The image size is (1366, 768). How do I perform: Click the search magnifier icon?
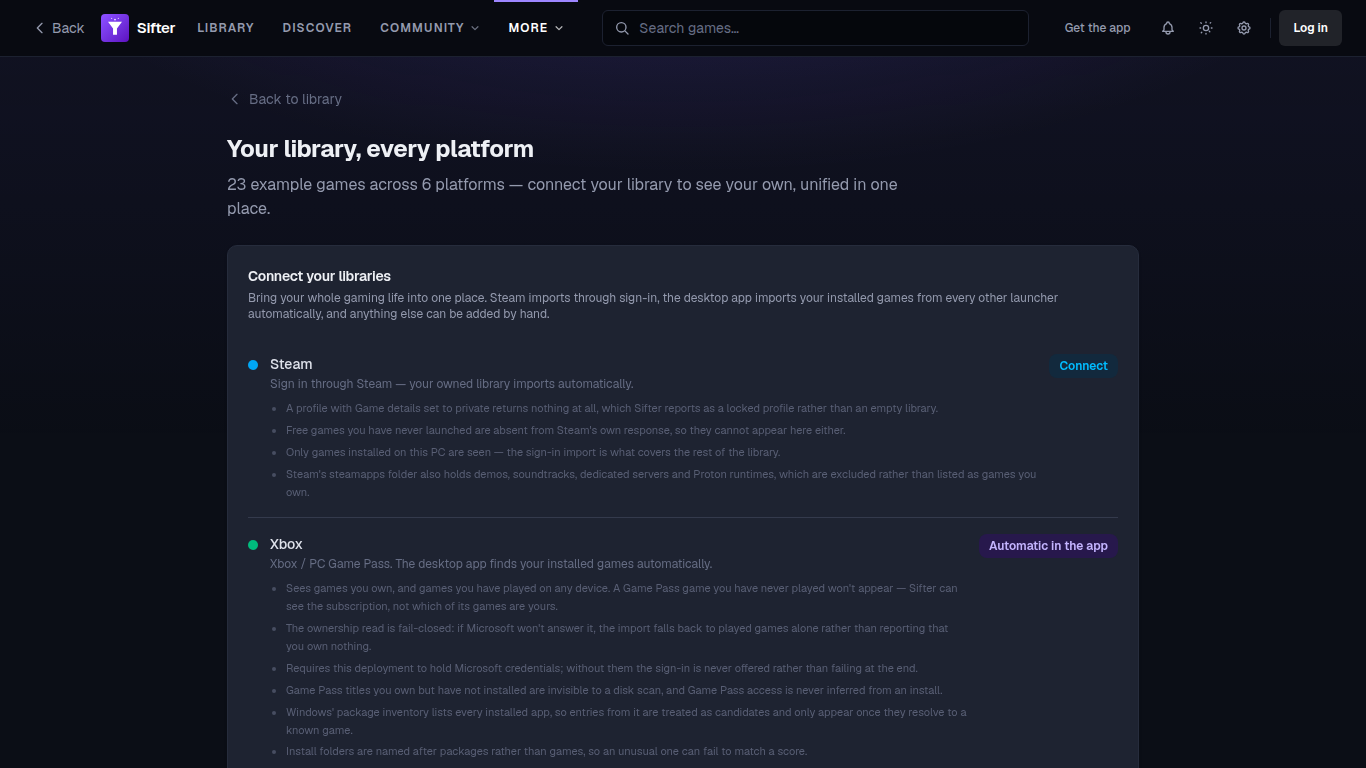[622, 28]
